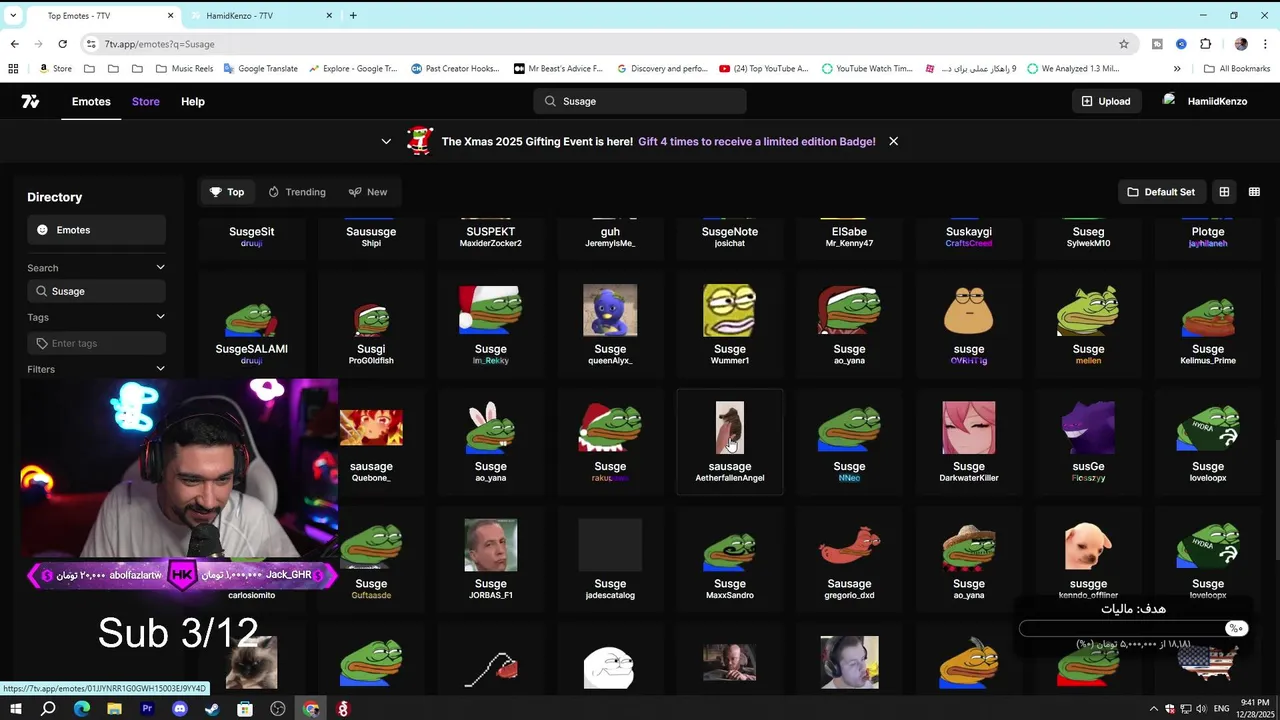Image resolution: width=1280 pixels, height=720 pixels.
Task: Open the Gift 4 times badge link
Action: coord(757,141)
